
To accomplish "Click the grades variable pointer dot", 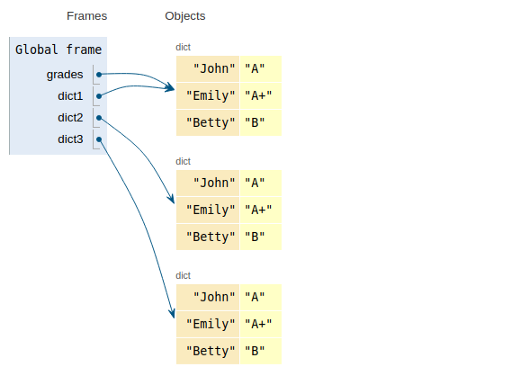I will coord(99,75).
